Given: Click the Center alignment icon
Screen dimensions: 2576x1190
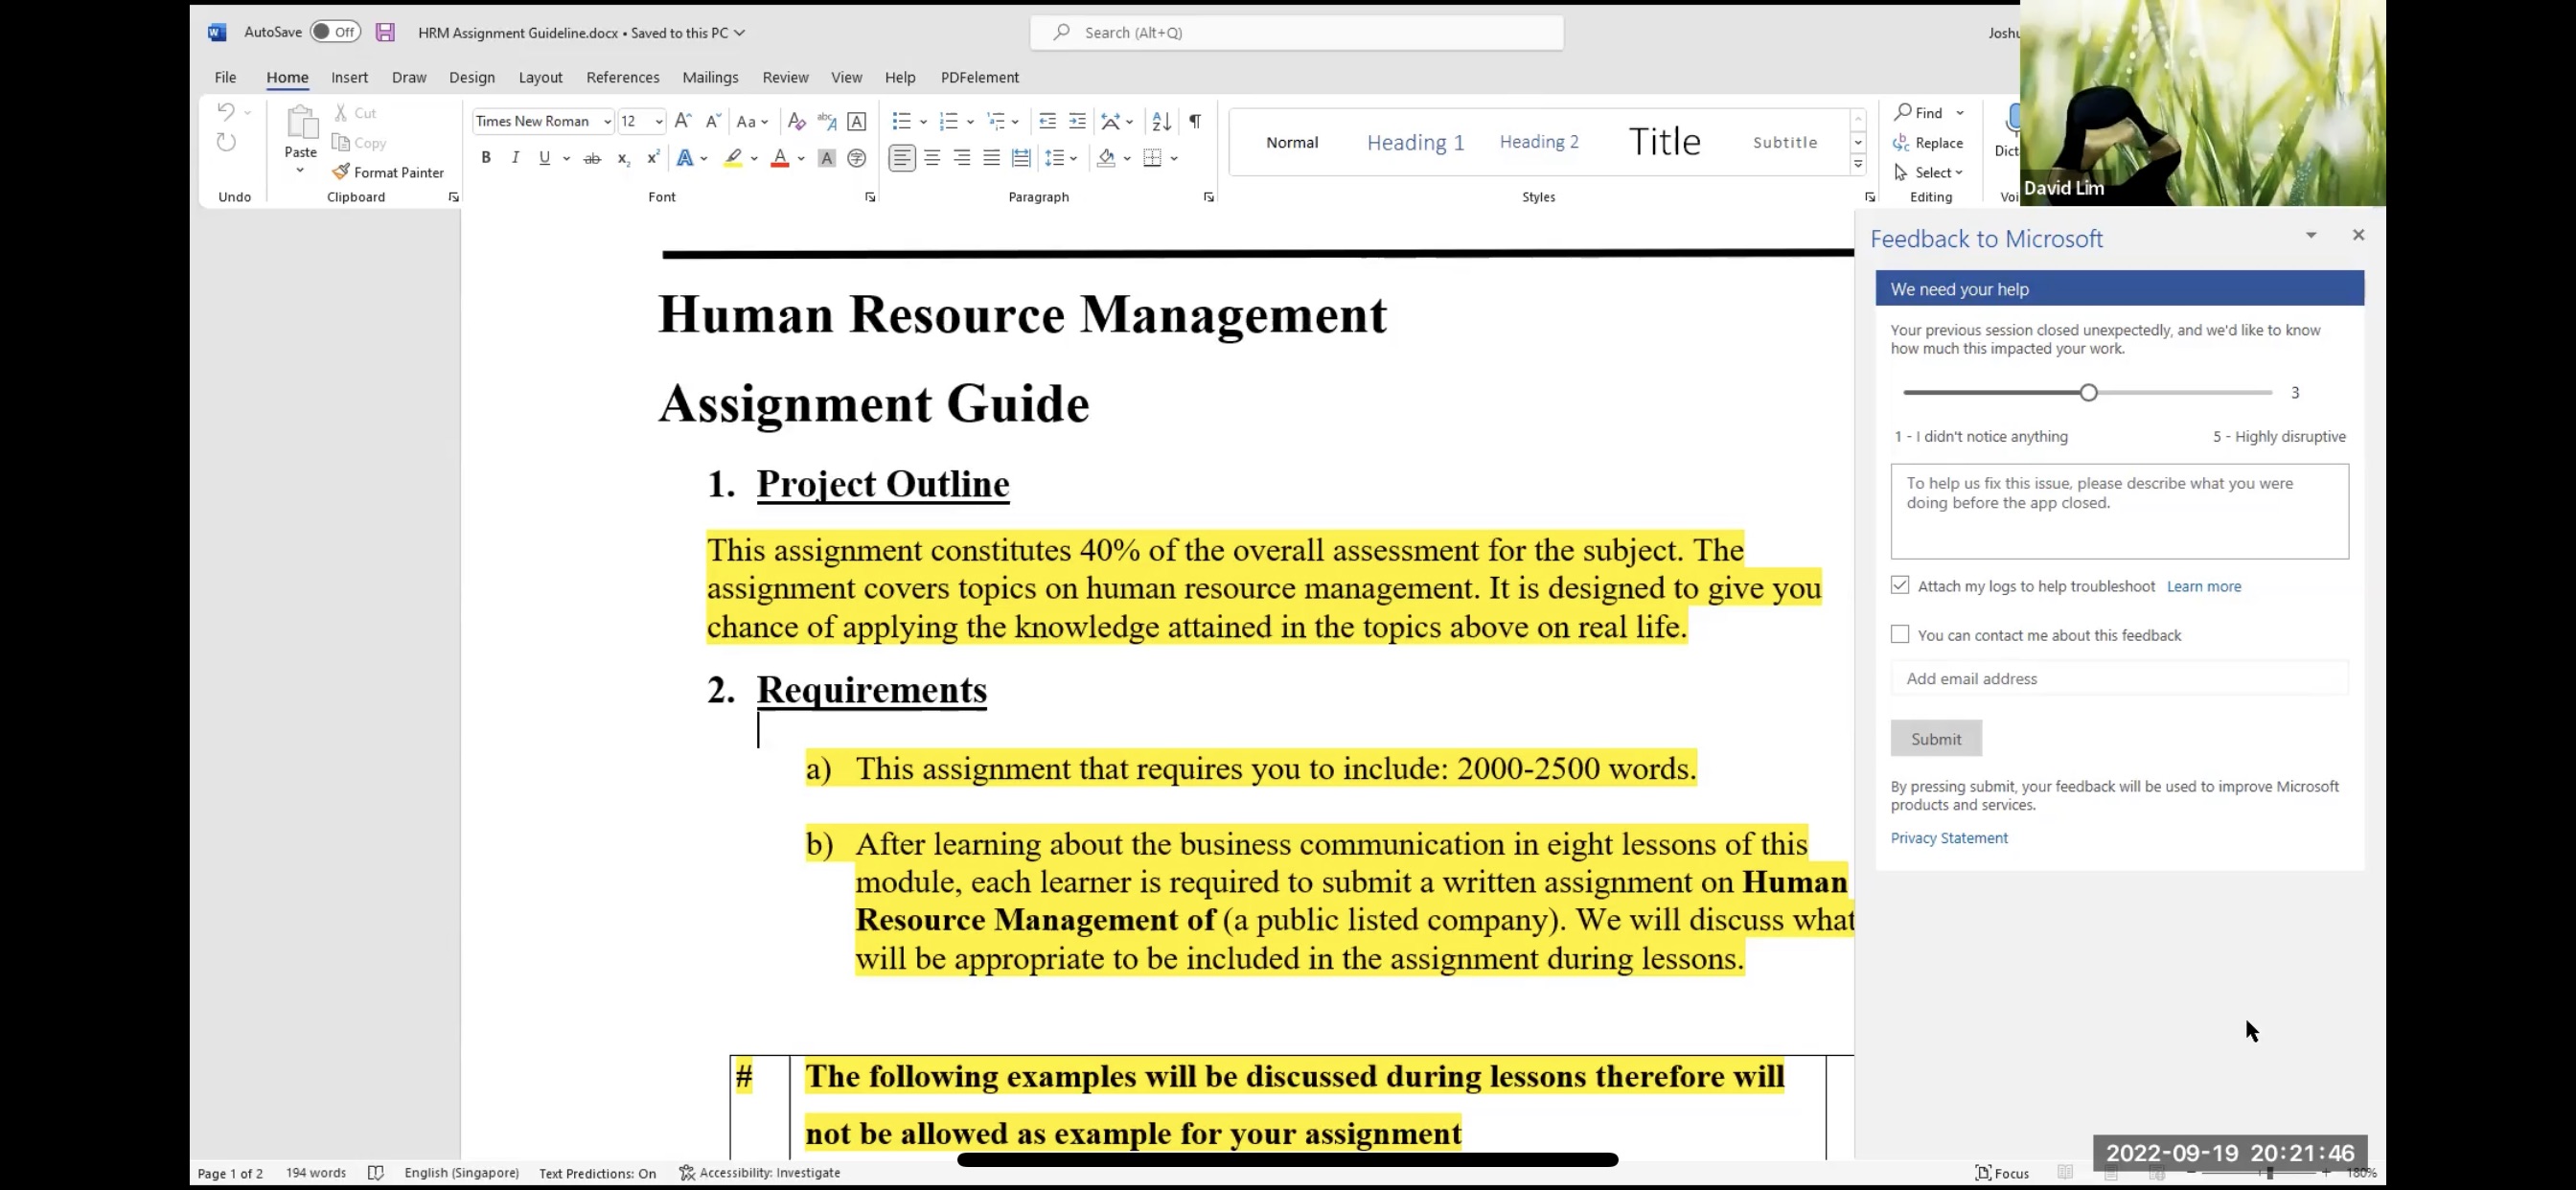Looking at the screenshot, I should (x=932, y=158).
